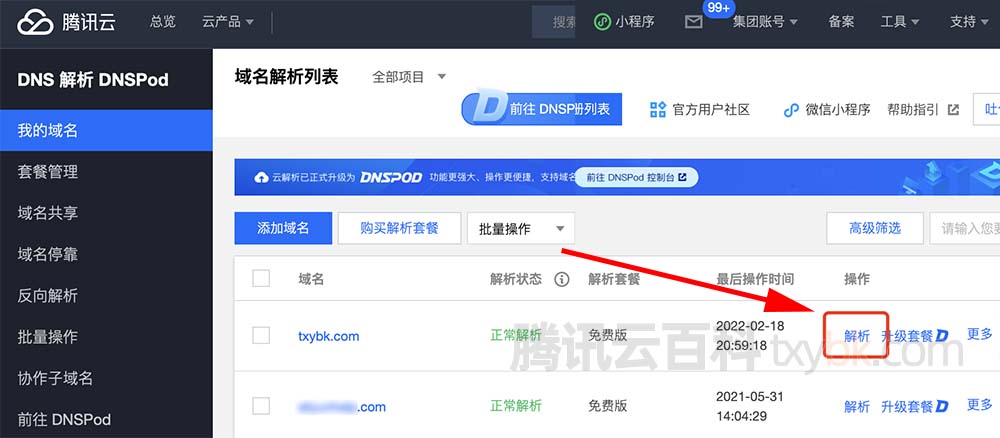Expand the 工具 dropdown
Viewport: 1000px width, 438px height.
900,22
